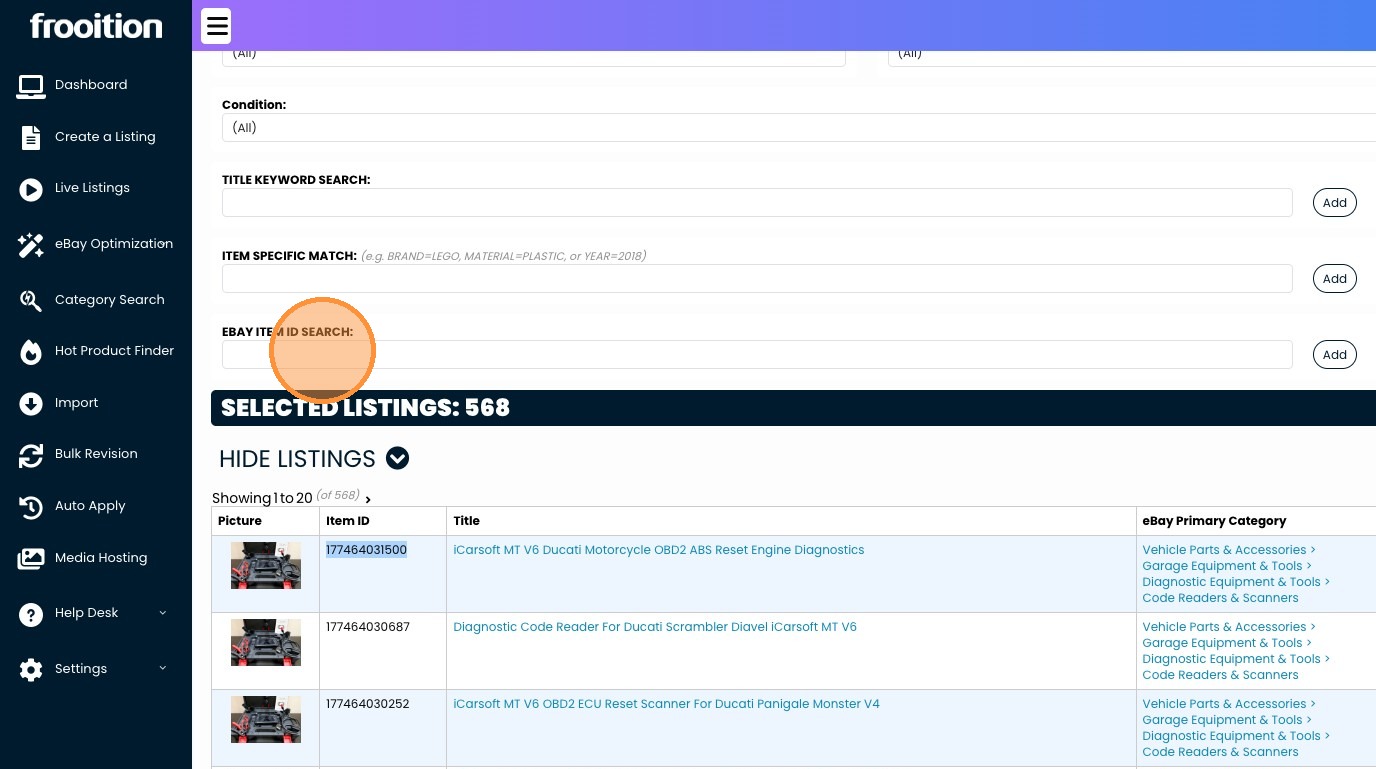The height and width of the screenshot is (769, 1376).
Task: Click thumbnail for item 177464030687
Action: pyautogui.click(x=266, y=643)
